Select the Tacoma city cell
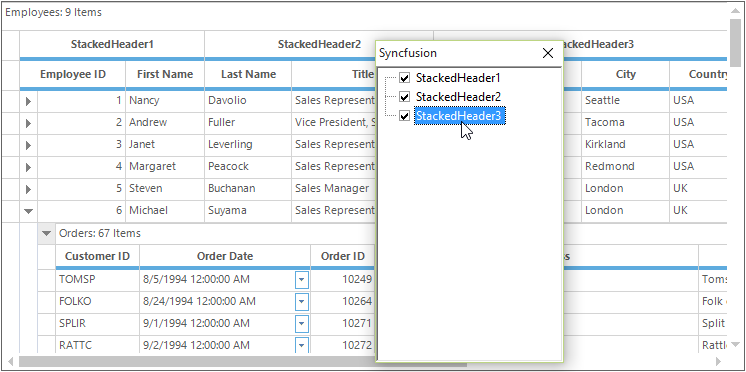 coord(625,123)
